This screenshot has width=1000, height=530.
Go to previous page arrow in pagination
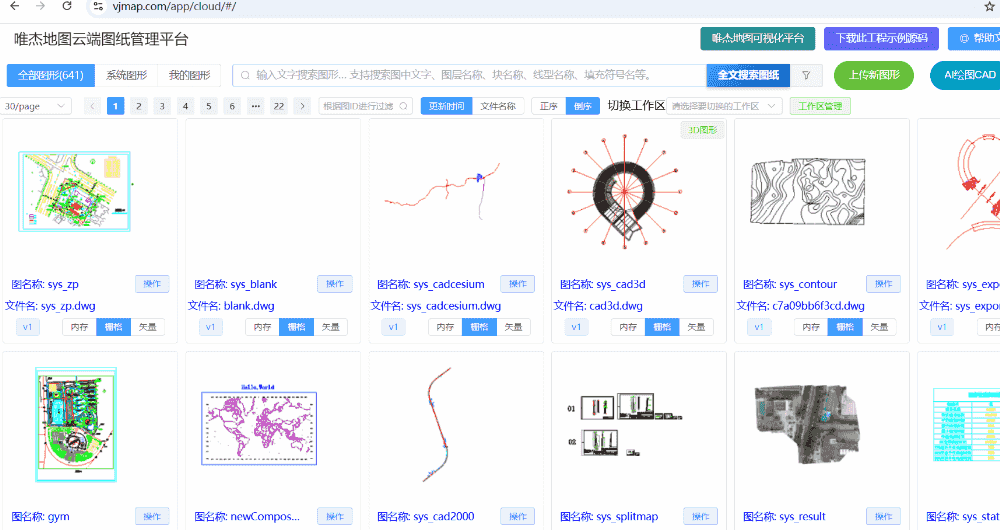tap(92, 107)
